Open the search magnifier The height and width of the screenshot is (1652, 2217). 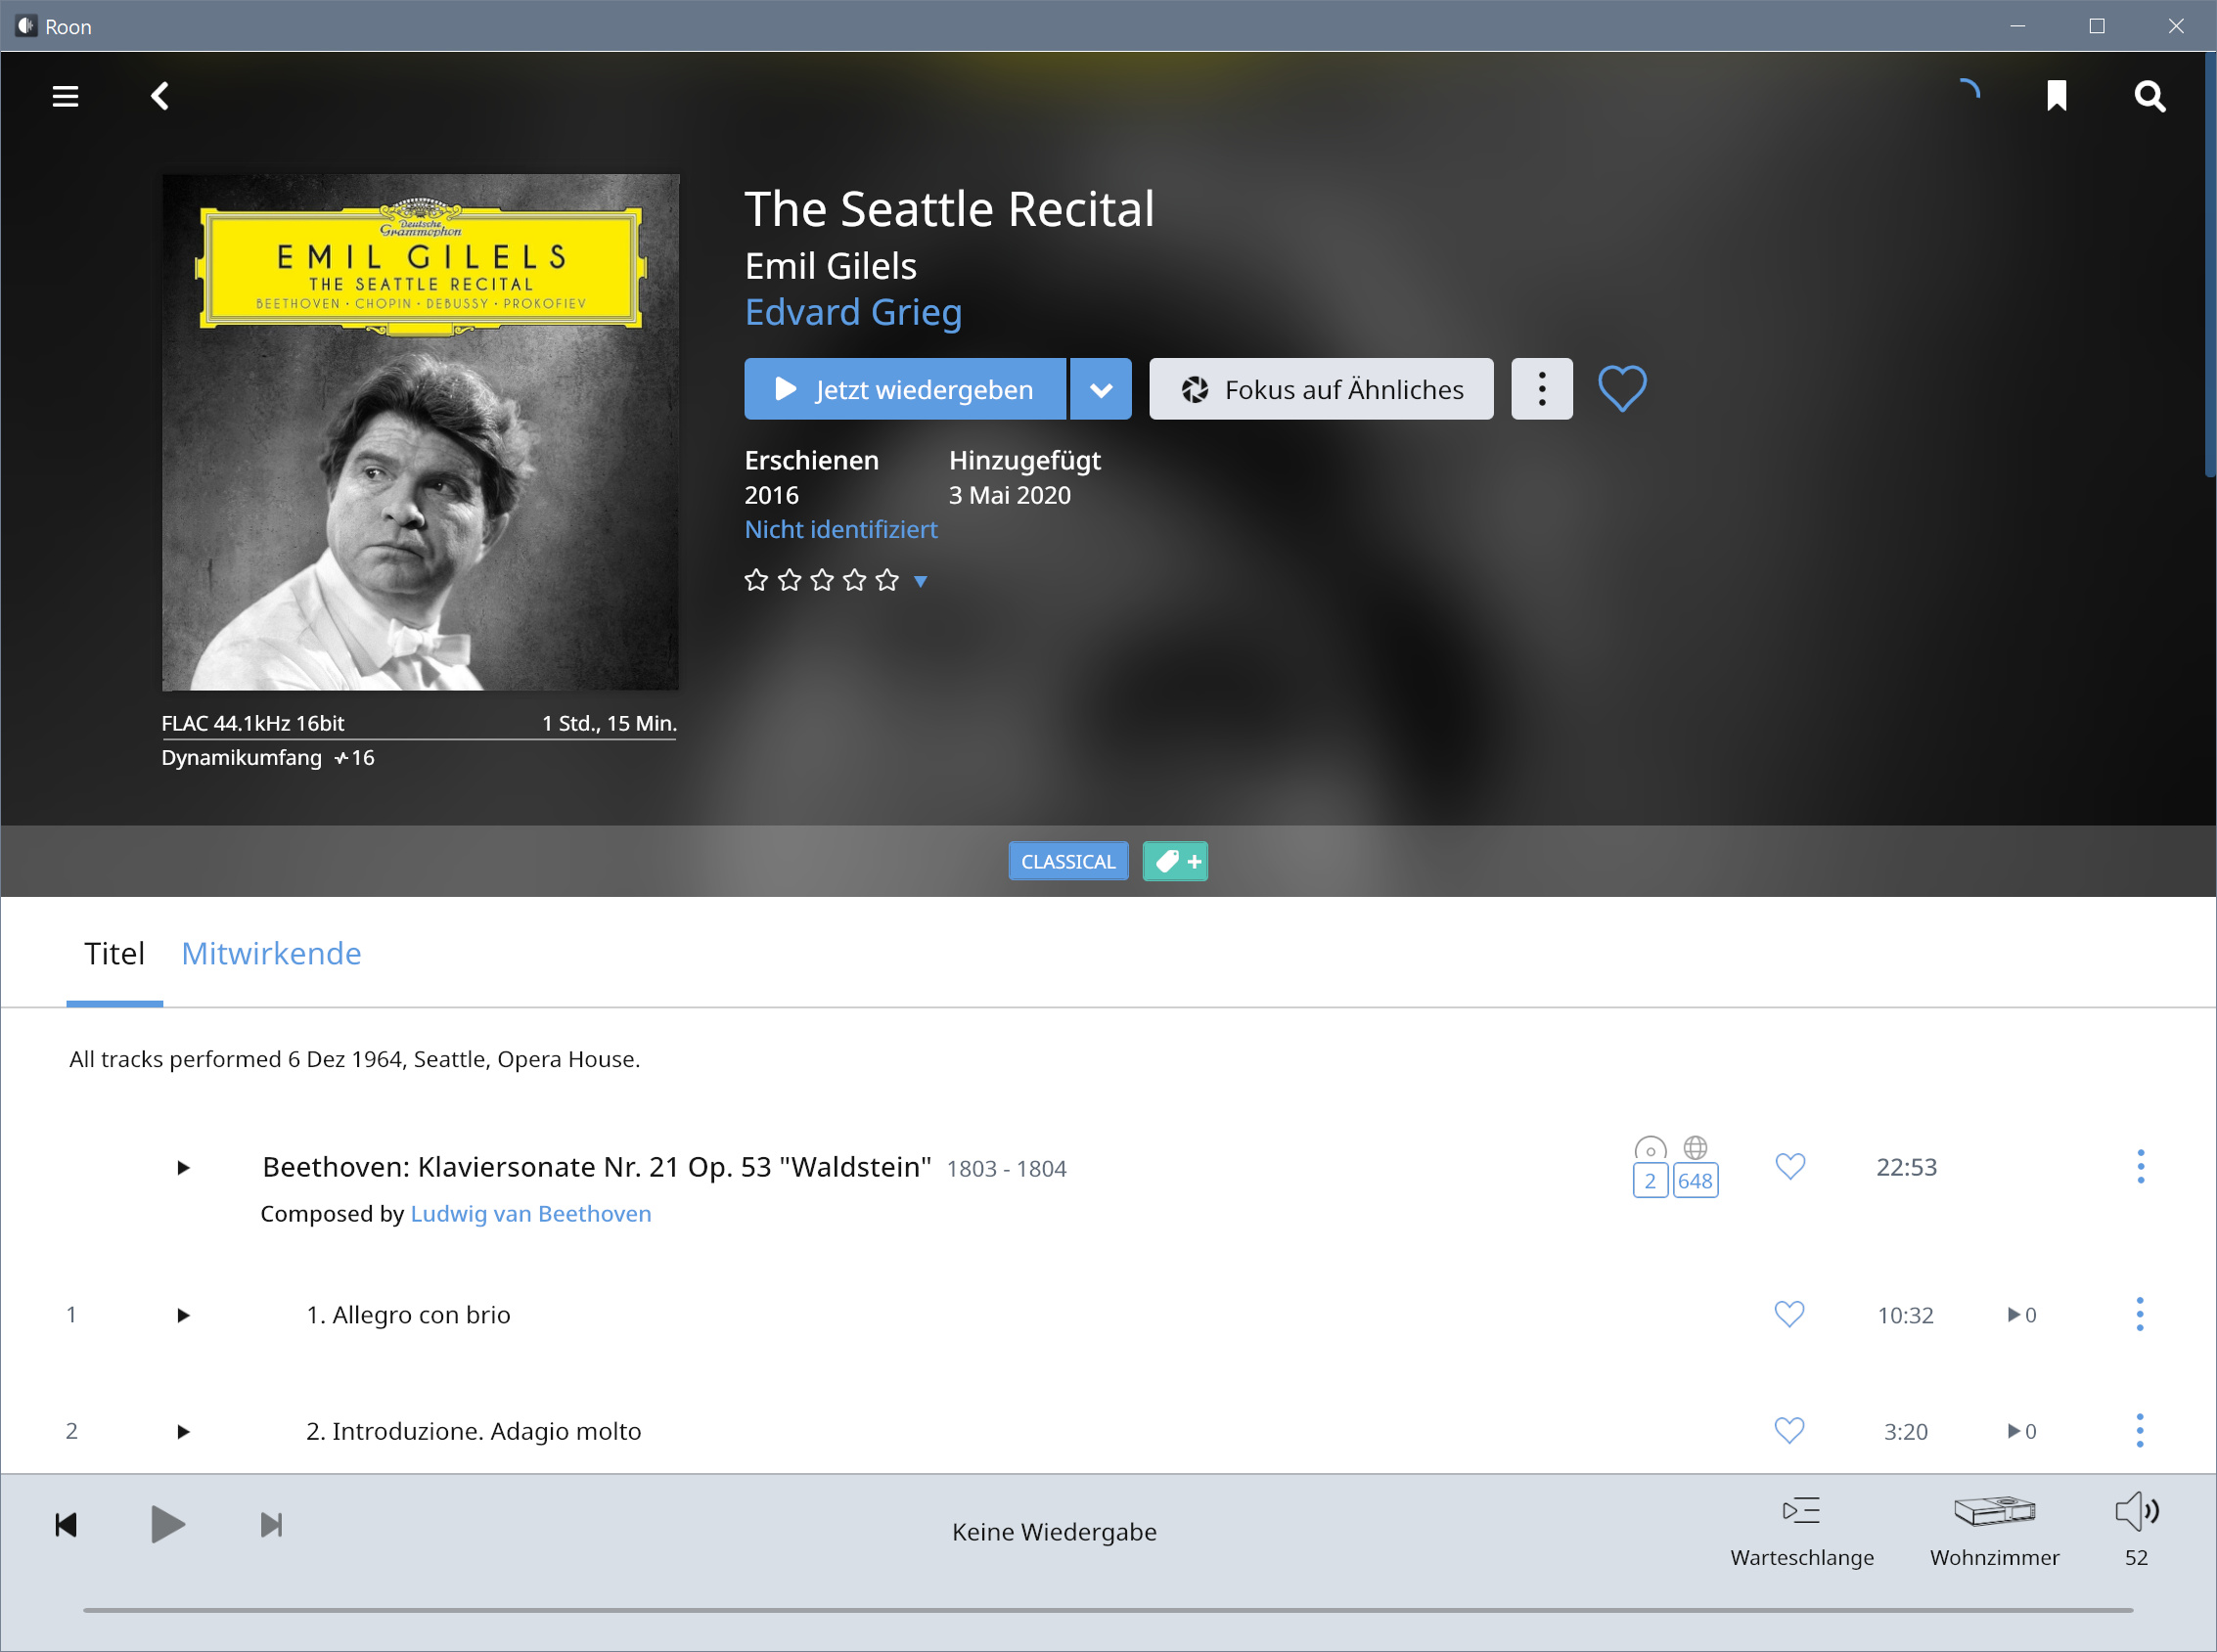[x=2149, y=96]
